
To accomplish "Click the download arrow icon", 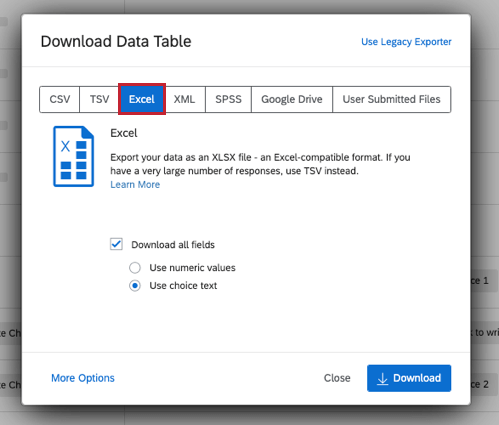I will click(x=382, y=379).
